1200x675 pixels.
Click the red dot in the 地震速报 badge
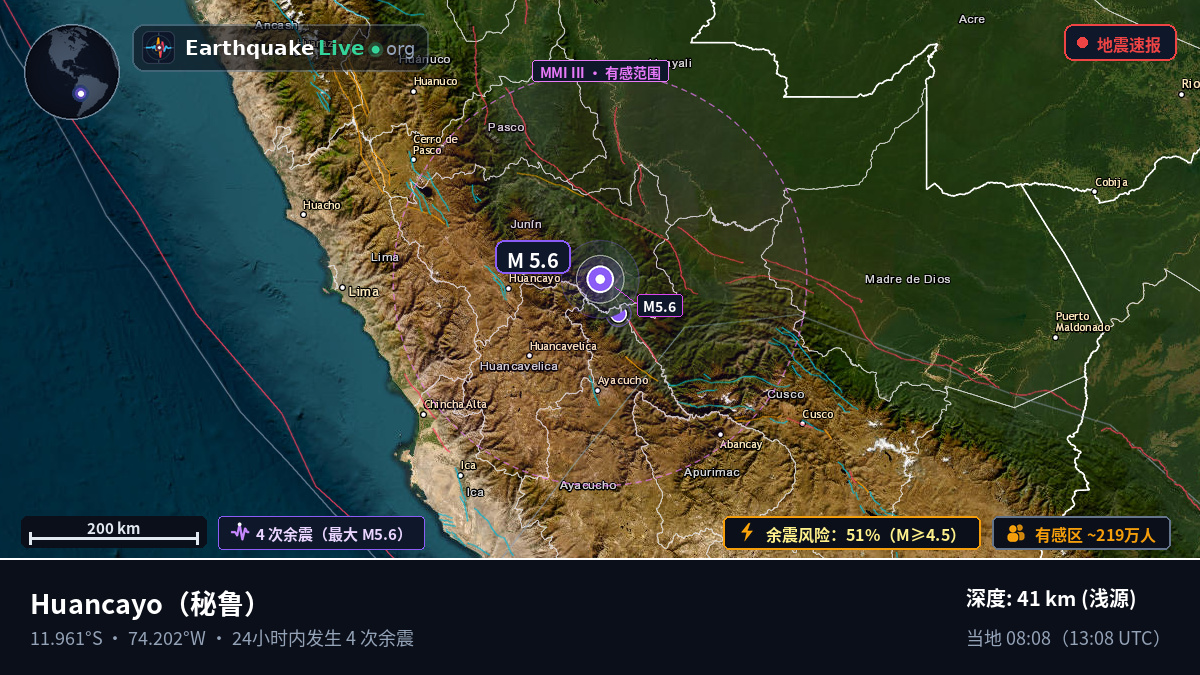pos(1082,43)
